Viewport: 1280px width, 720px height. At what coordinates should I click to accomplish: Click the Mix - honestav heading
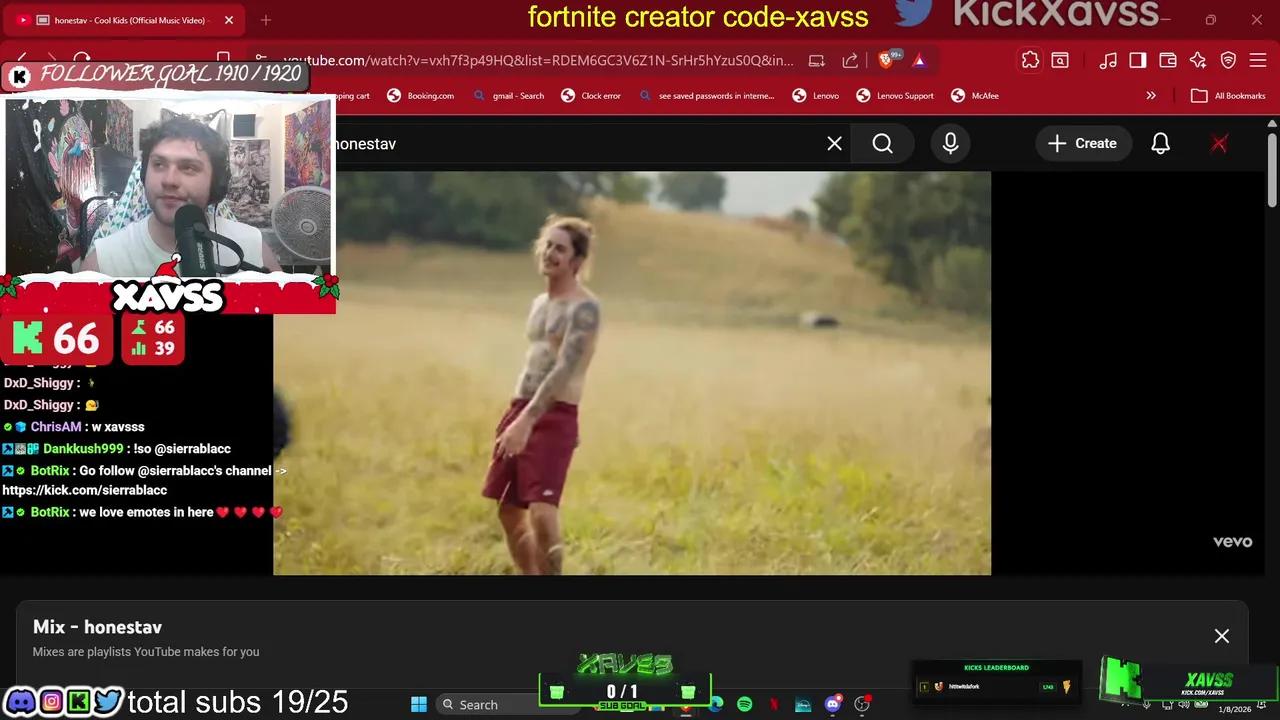pyautogui.click(x=97, y=627)
